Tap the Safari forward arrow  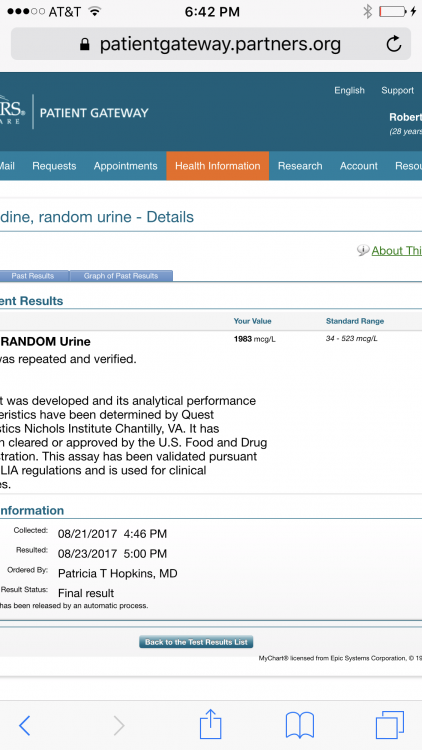[x=119, y=726]
